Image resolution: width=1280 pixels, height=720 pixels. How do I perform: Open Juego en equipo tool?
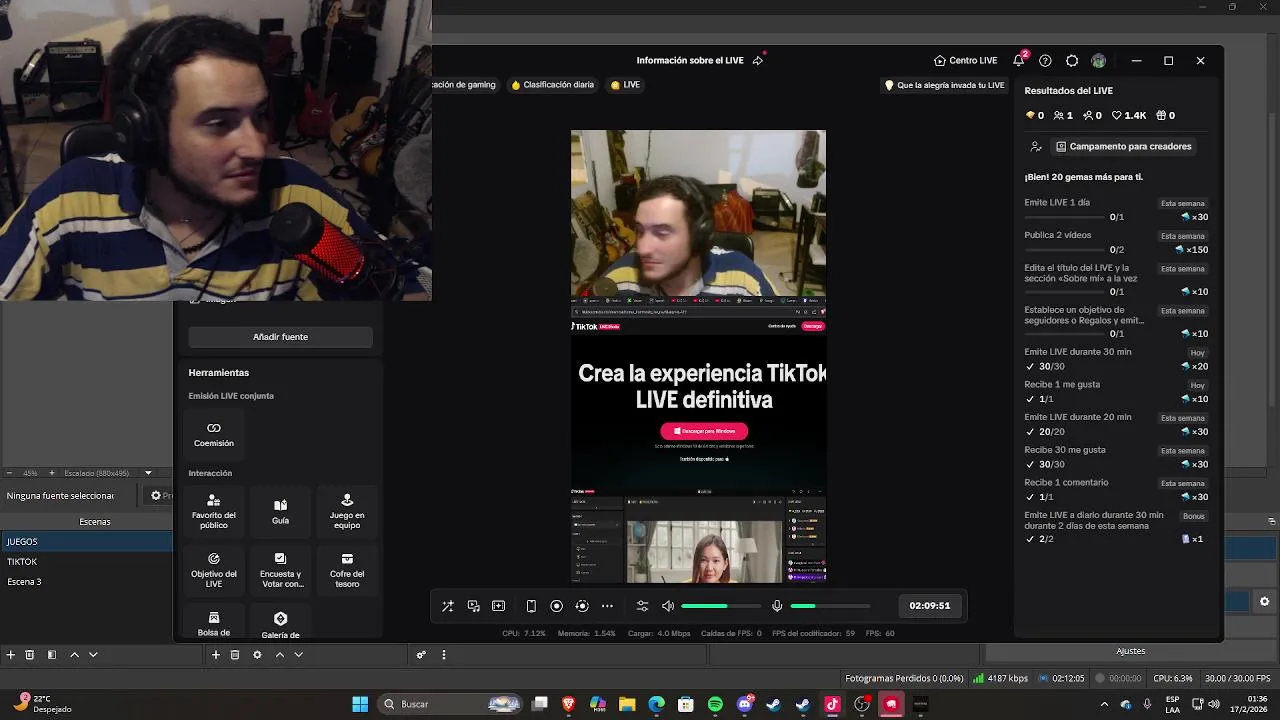click(347, 511)
